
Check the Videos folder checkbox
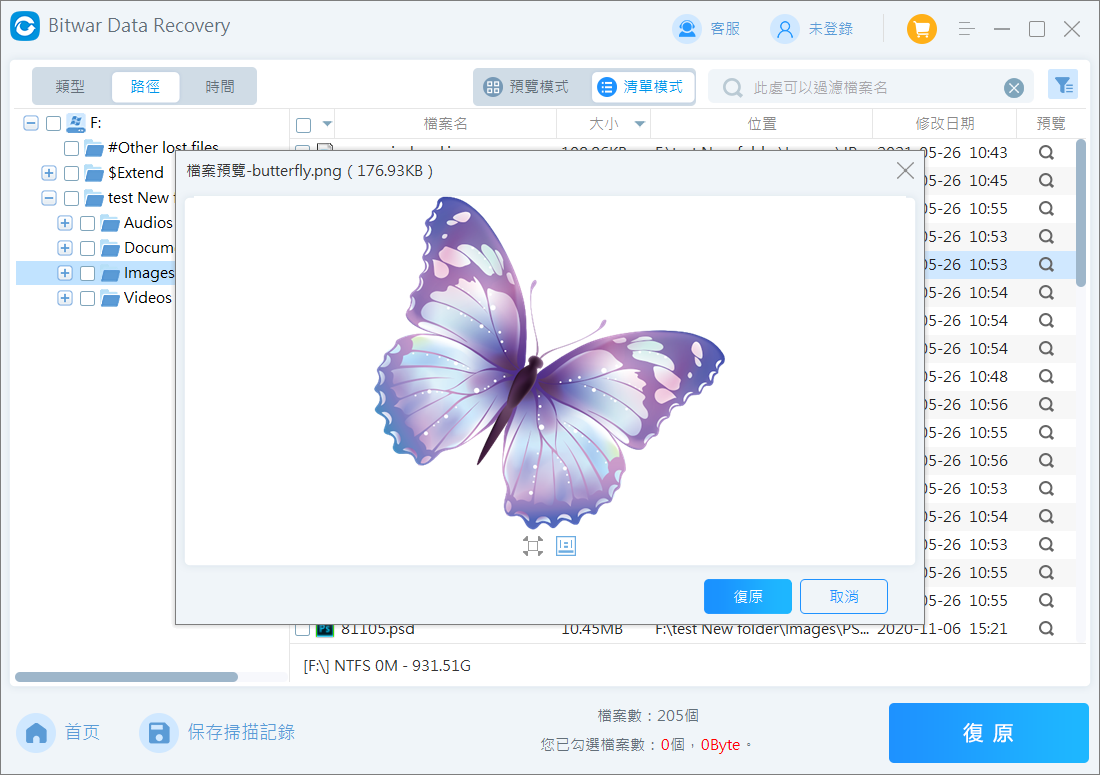click(x=87, y=298)
